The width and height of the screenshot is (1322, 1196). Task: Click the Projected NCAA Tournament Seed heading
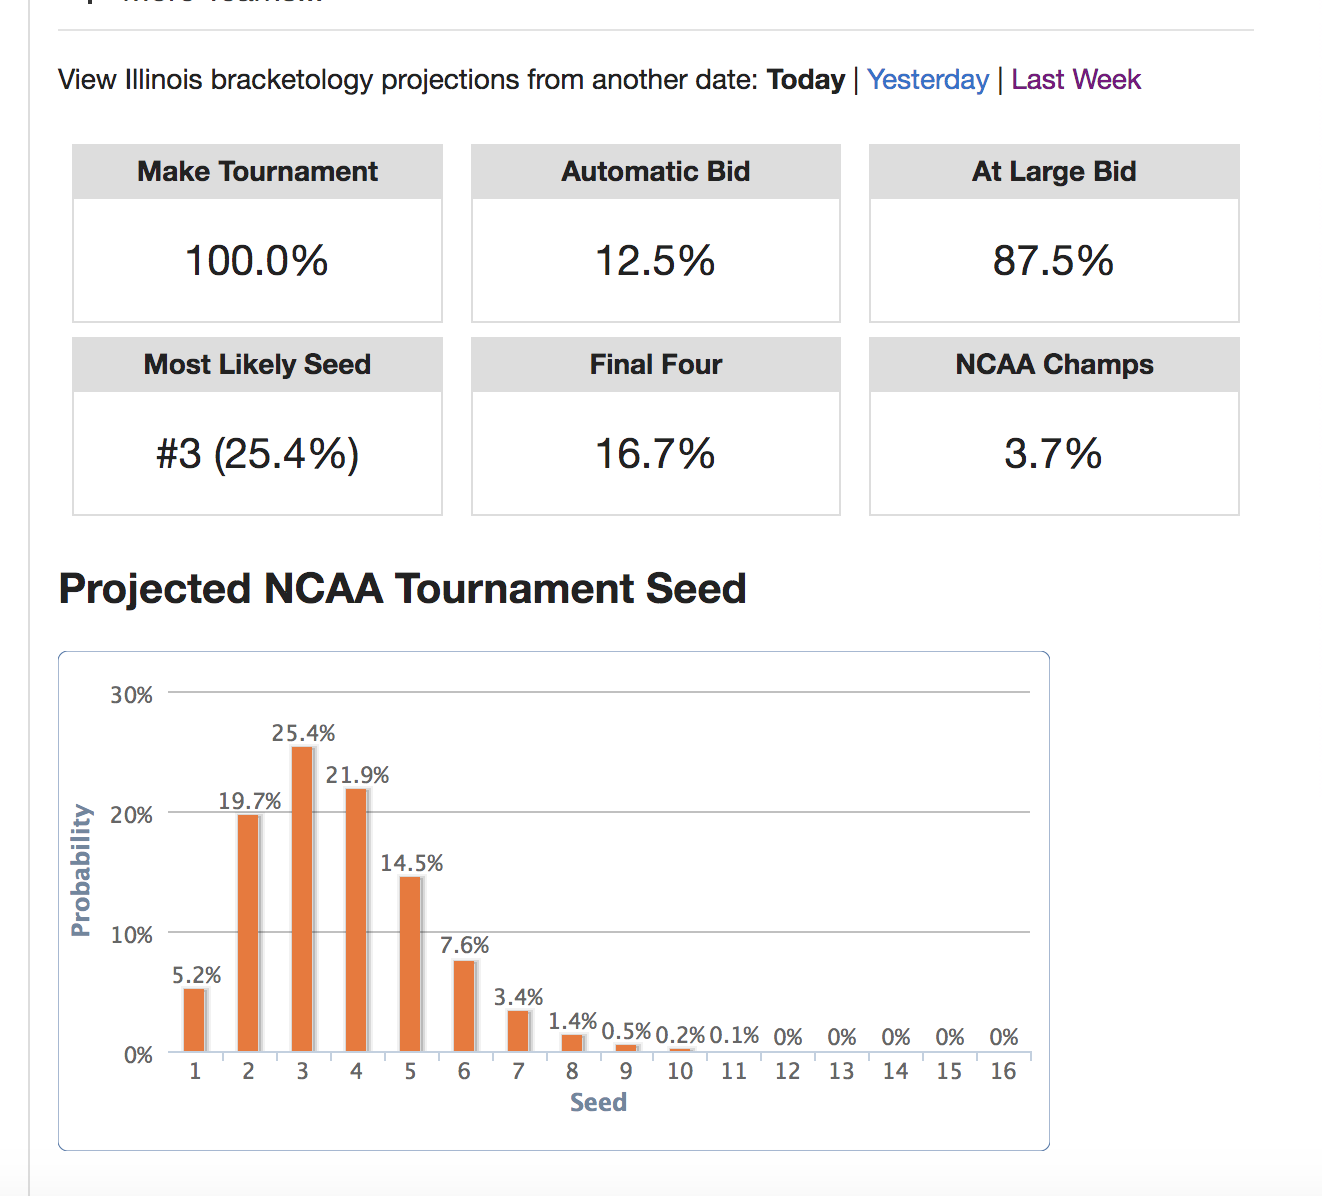click(402, 588)
